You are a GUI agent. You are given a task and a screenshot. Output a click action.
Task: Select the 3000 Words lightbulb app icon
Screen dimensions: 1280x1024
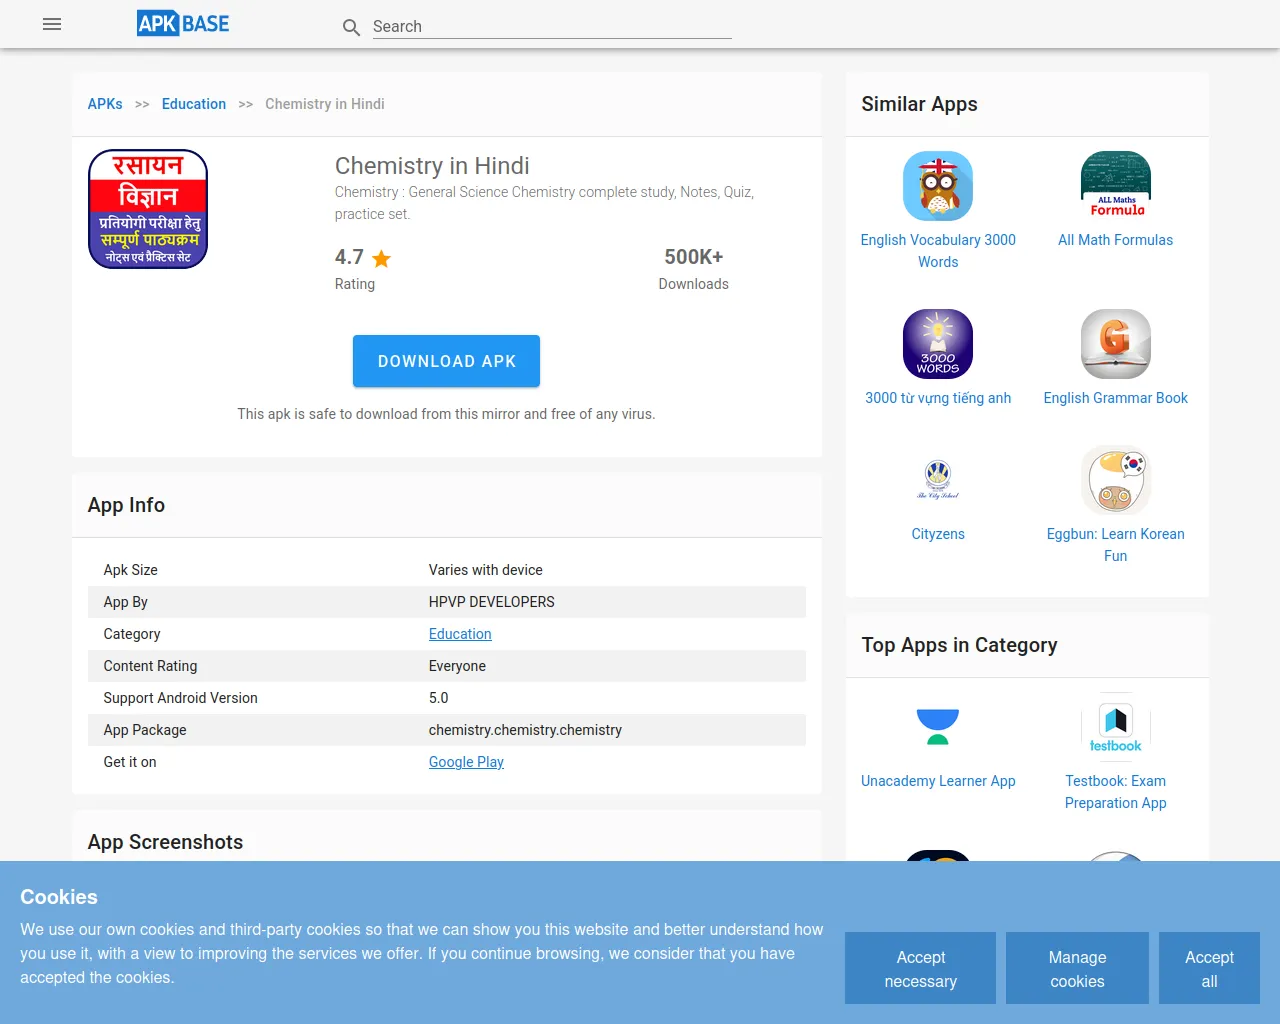(937, 344)
